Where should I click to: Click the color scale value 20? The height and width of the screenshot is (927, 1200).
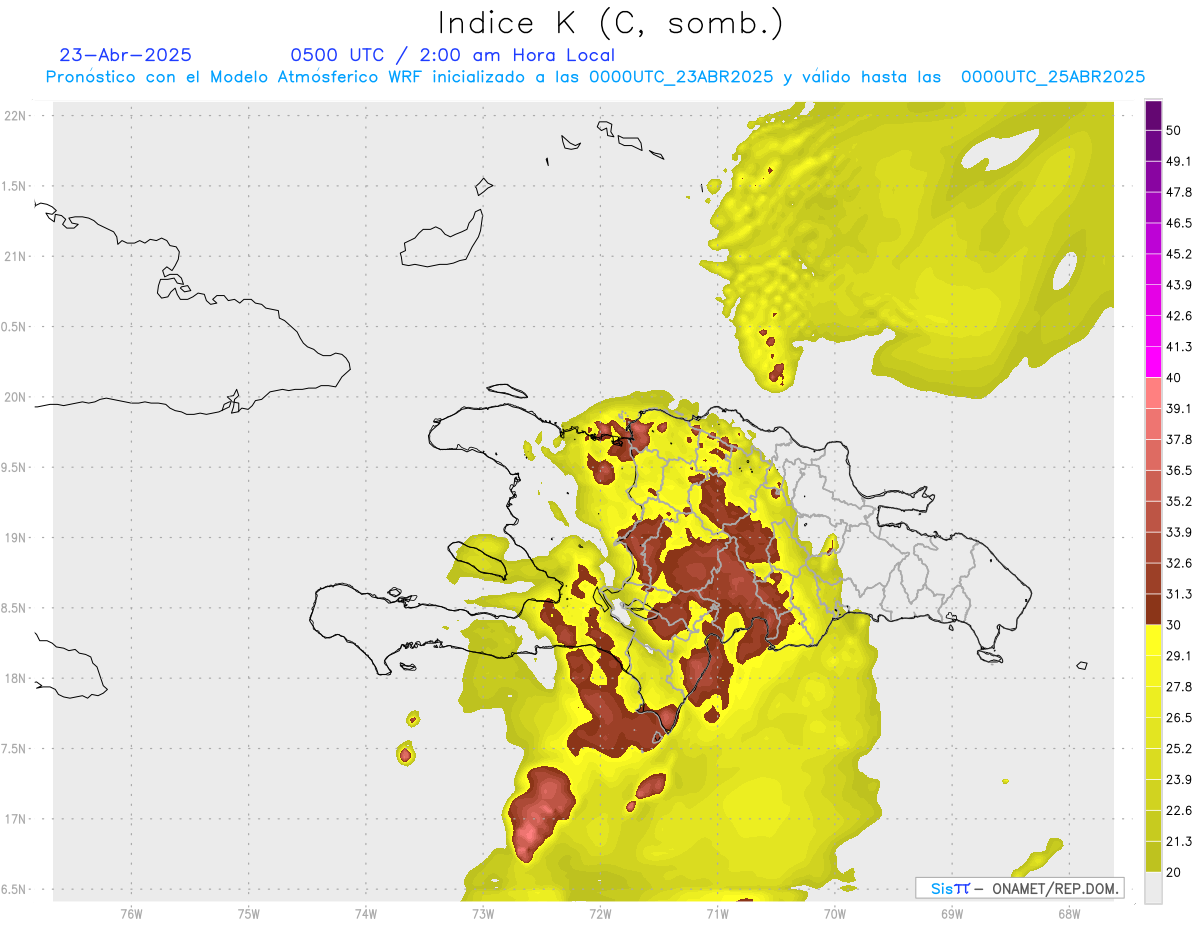(1175, 873)
